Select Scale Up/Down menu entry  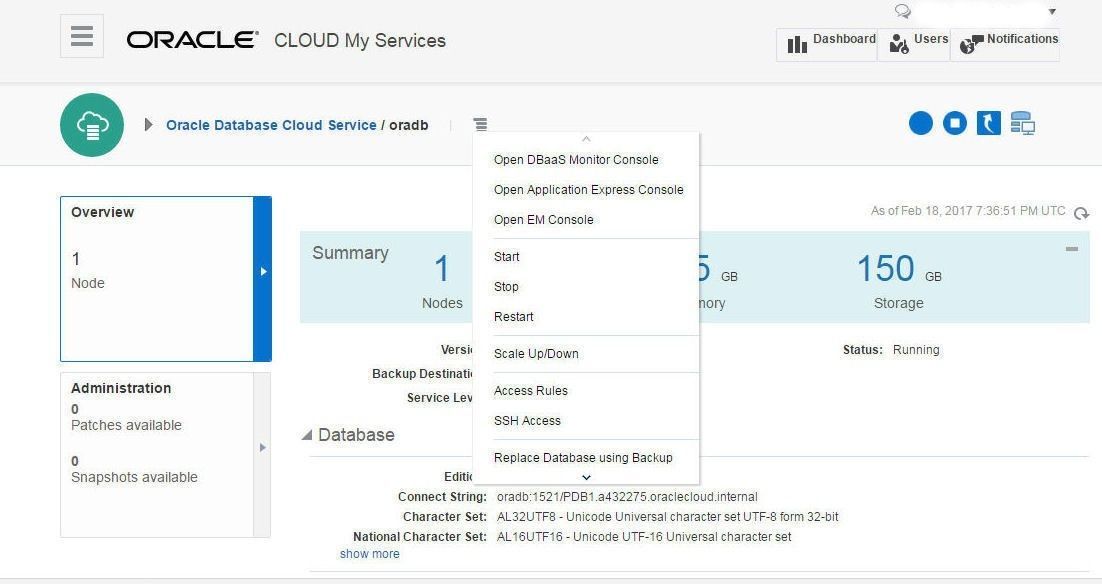(536, 353)
